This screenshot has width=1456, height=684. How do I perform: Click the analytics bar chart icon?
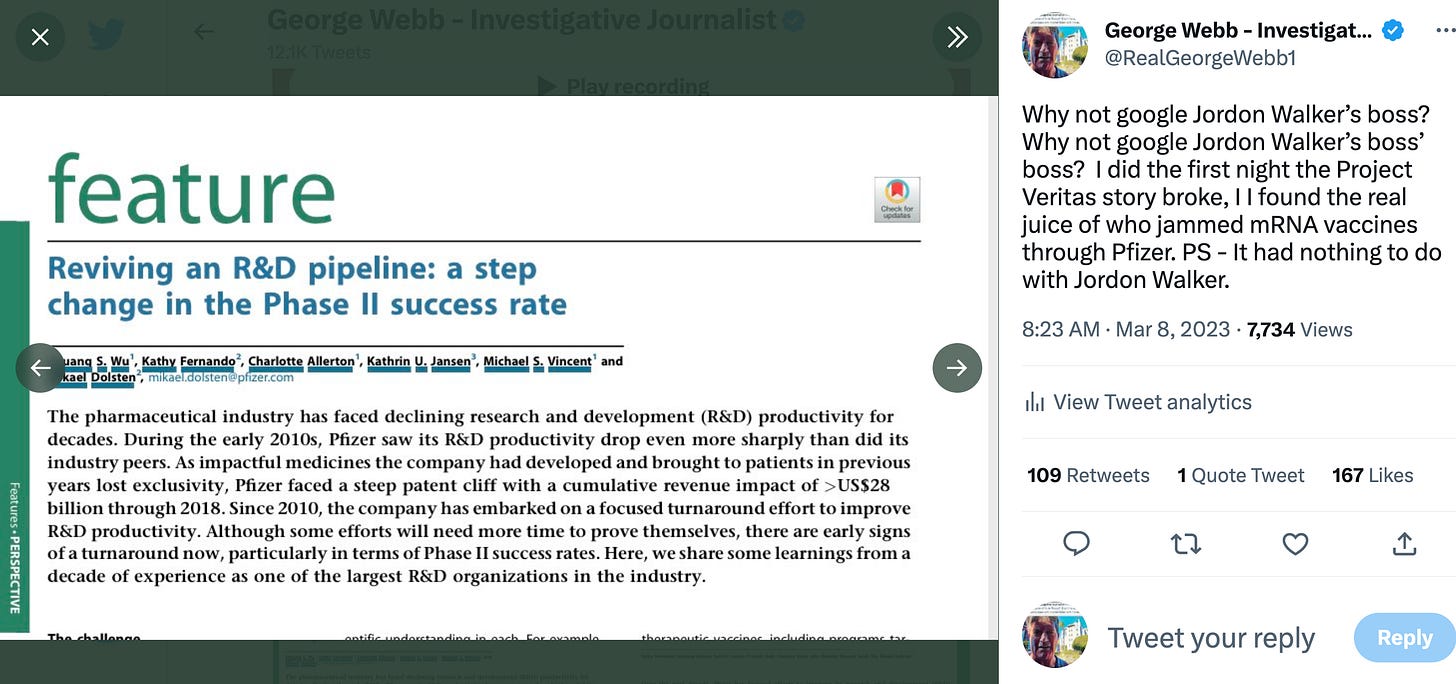(x=1034, y=402)
